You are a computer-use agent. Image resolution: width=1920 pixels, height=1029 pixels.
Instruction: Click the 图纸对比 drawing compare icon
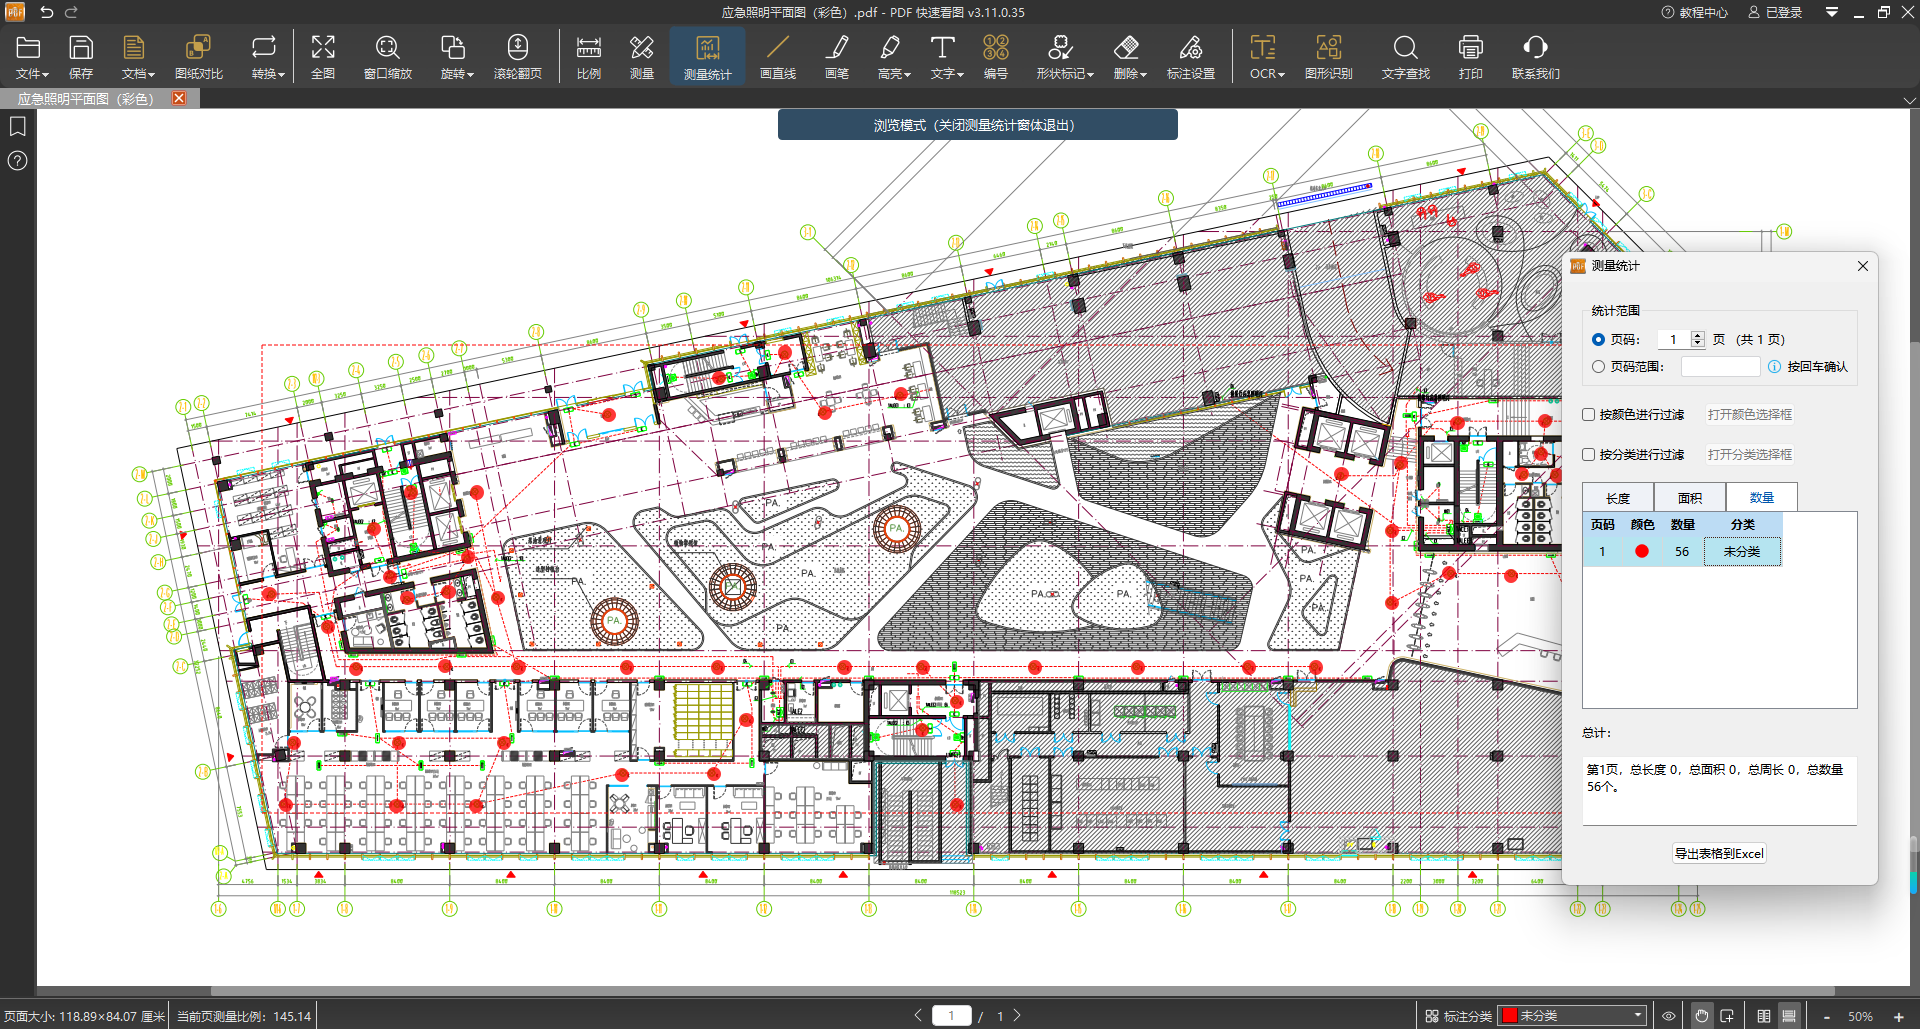click(198, 57)
